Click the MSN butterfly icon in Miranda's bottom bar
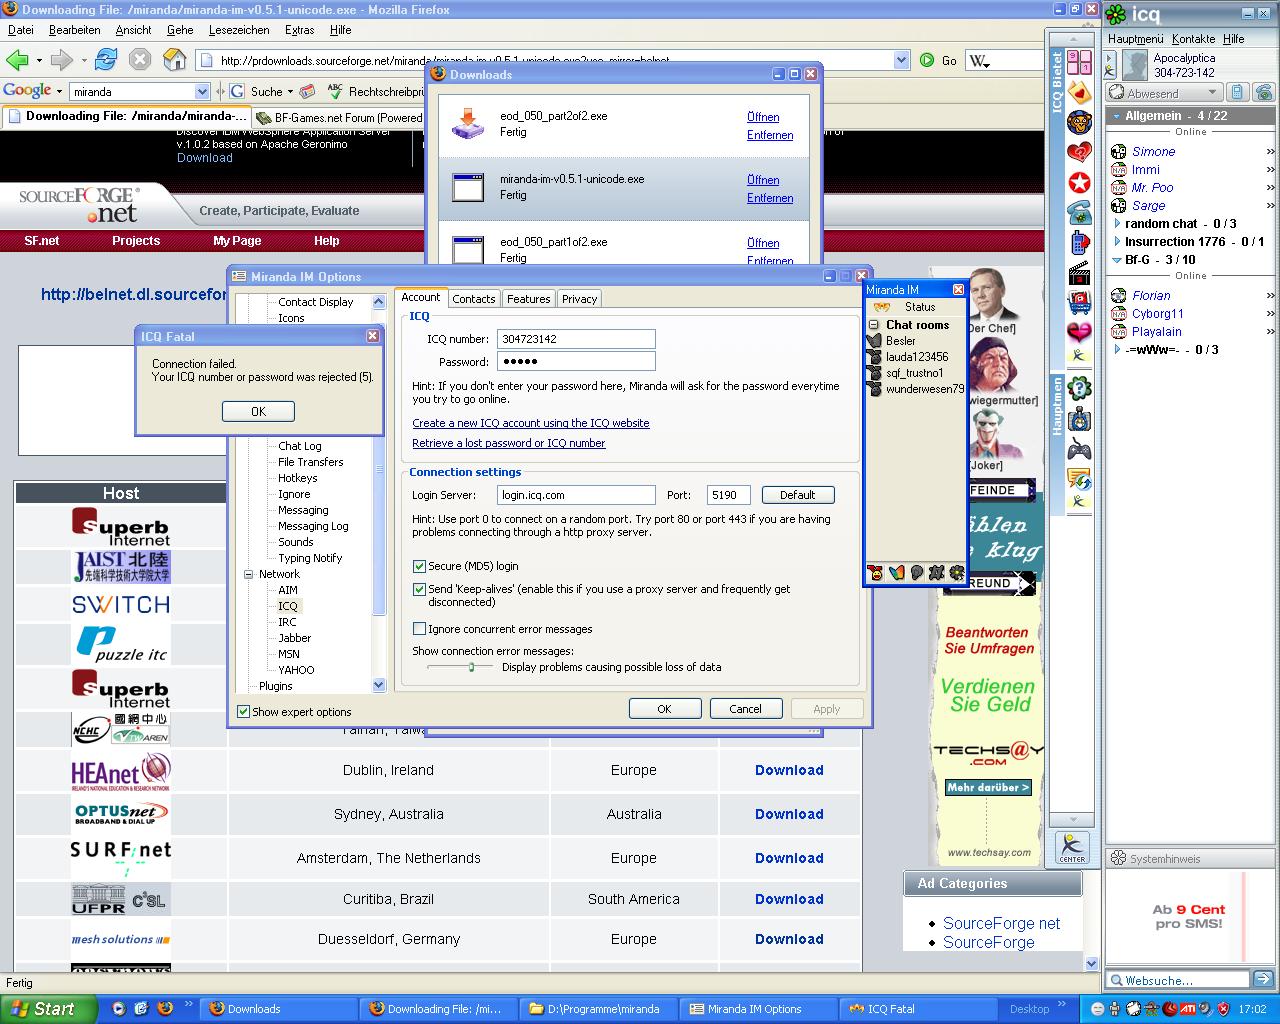This screenshot has height=1024, width=1280. [896, 573]
